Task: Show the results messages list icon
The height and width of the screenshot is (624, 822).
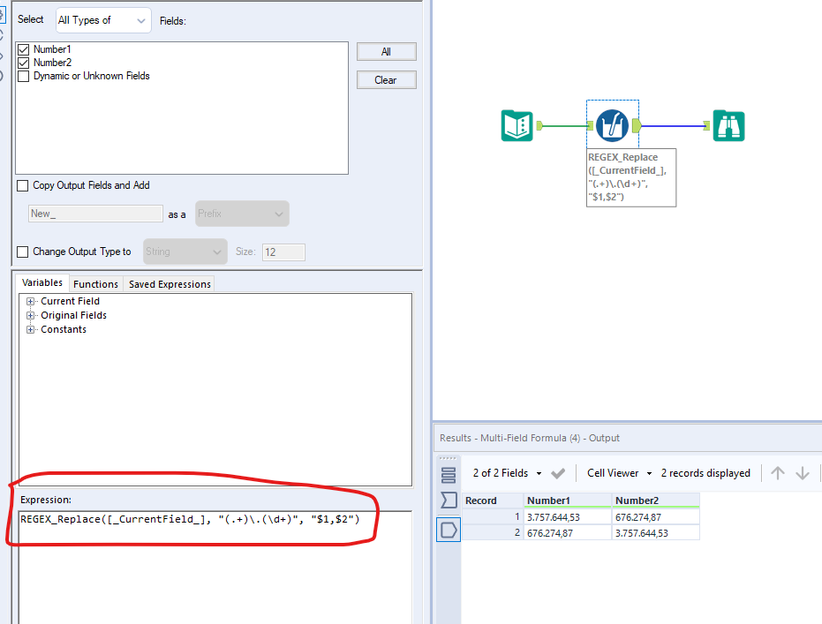Action: pos(448,475)
